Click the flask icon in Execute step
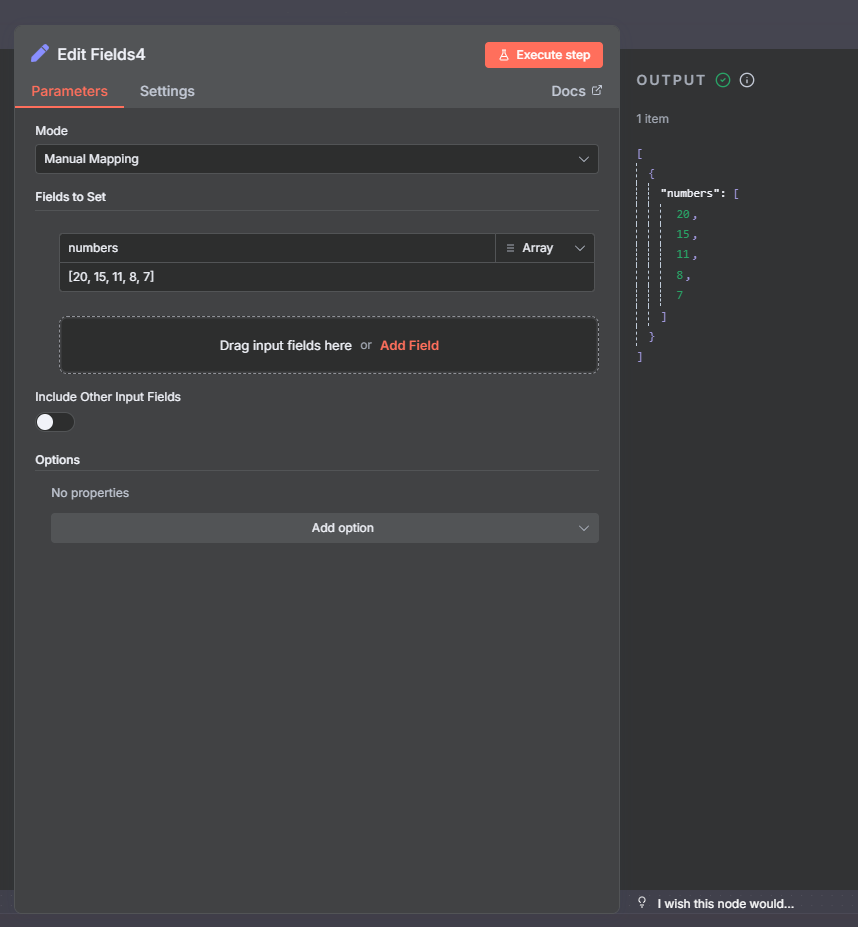Screen dimensions: 858x927 [504, 55]
